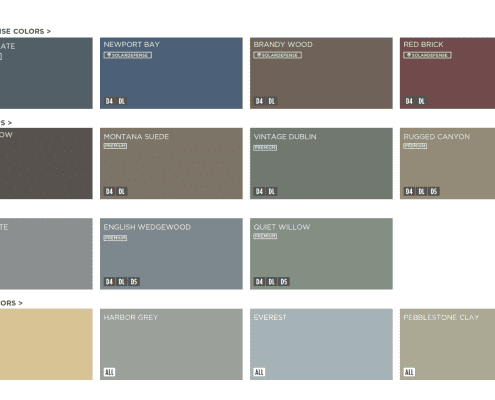Click the Premium badge on Quiet Willow
This screenshot has width=495, height=400.
coord(265,236)
